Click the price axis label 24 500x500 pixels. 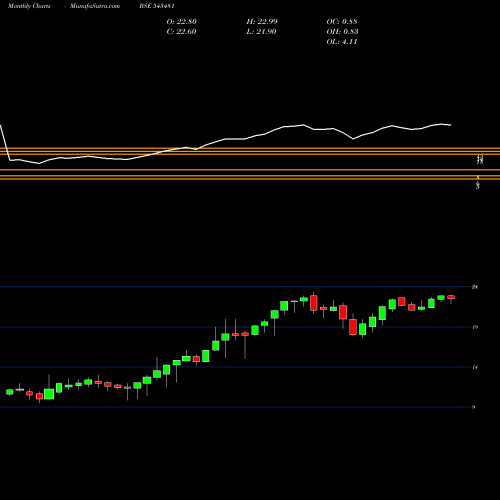475,287
